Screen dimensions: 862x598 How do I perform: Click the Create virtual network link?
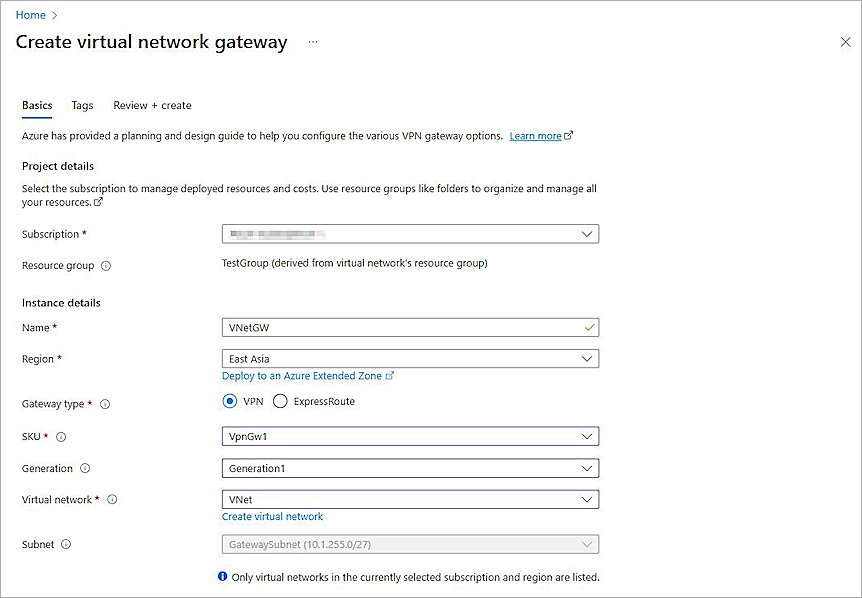[272, 516]
